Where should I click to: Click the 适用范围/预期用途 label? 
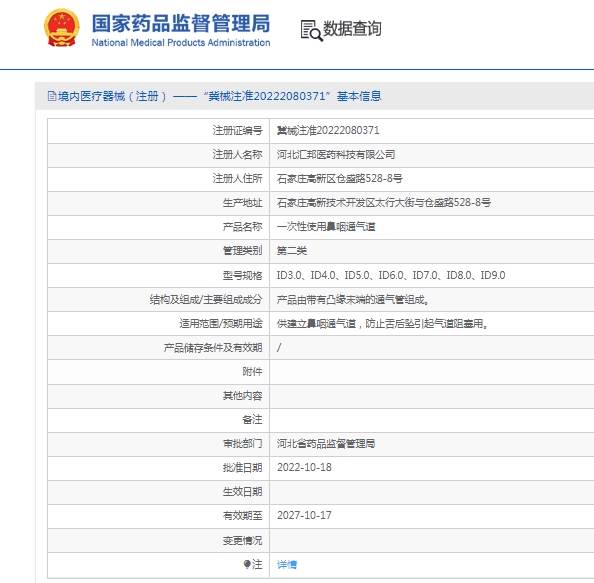221,324
